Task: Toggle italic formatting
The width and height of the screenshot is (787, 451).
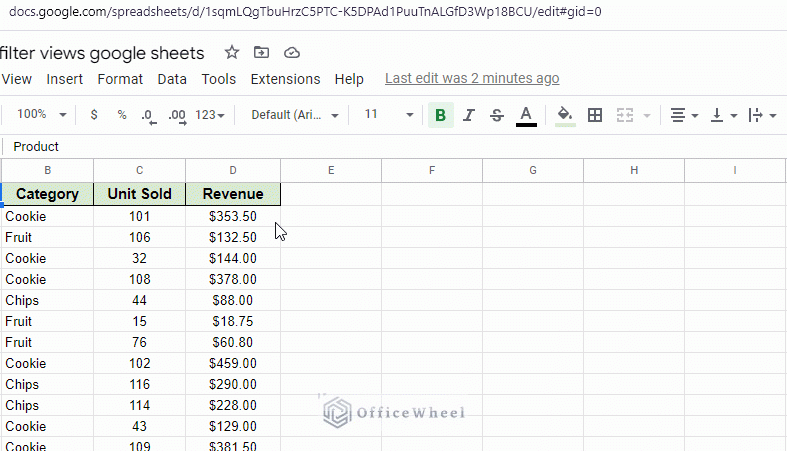Action: click(x=468, y=115)
